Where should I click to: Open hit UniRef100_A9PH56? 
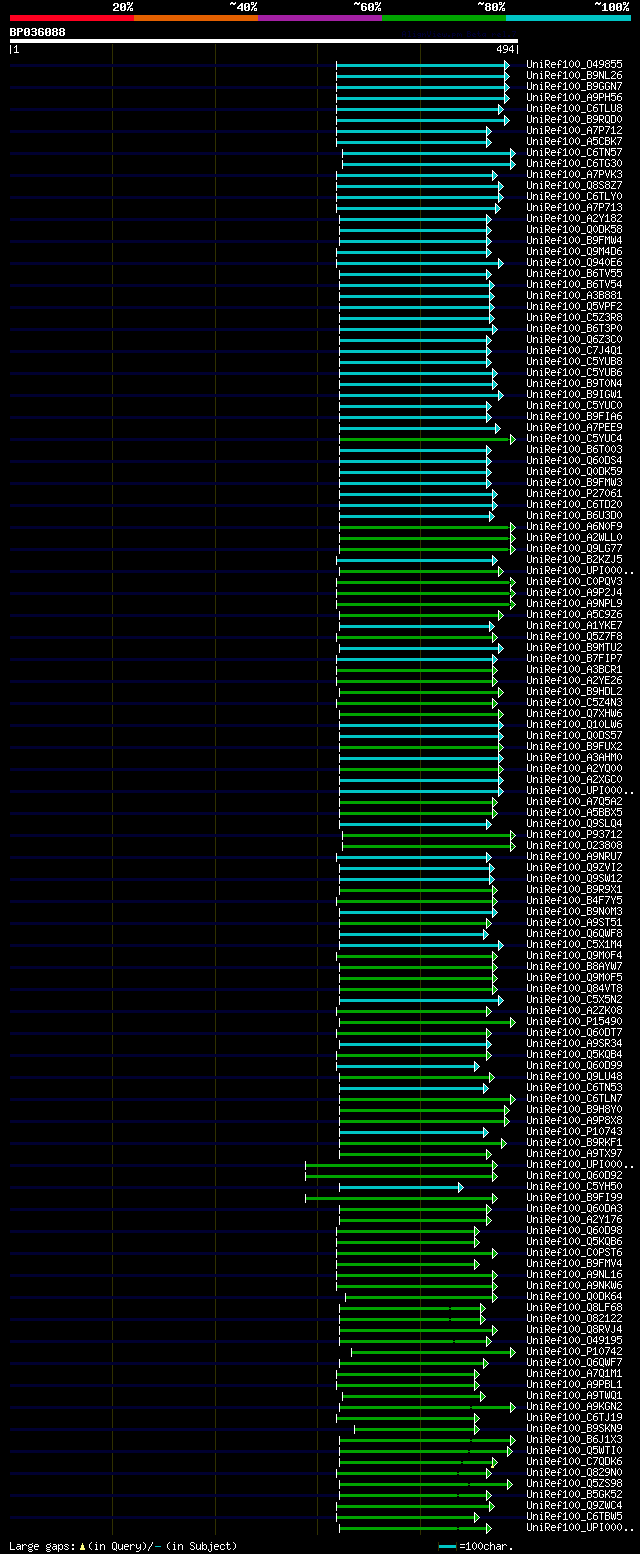click(x=575, y=97)
